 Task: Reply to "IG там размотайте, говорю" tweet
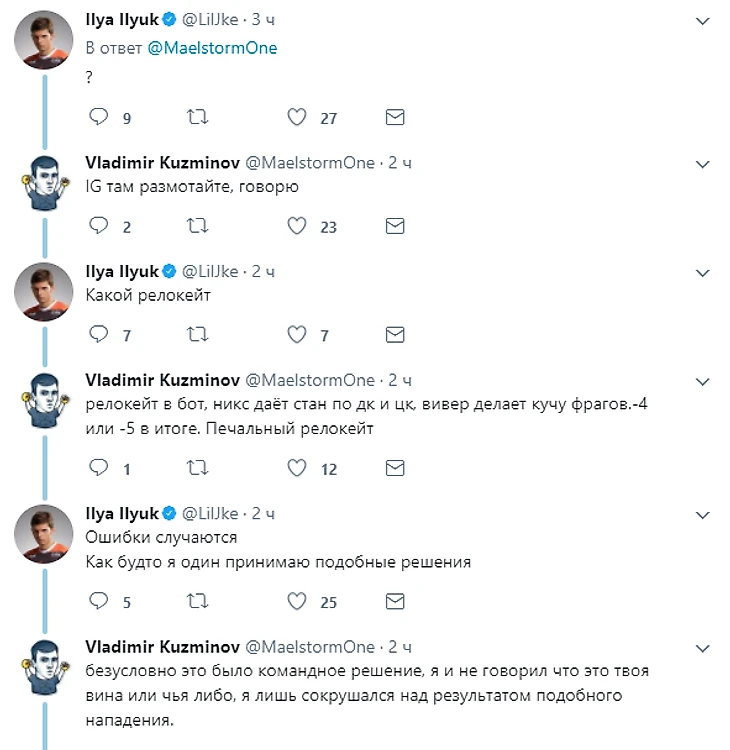click(x=98, y=226)
